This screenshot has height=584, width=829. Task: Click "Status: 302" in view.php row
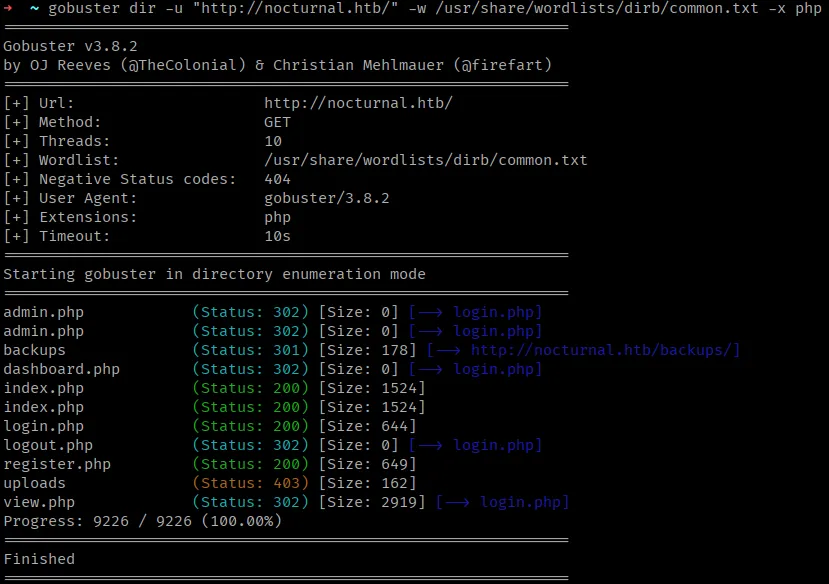click(x=250, y=502)
